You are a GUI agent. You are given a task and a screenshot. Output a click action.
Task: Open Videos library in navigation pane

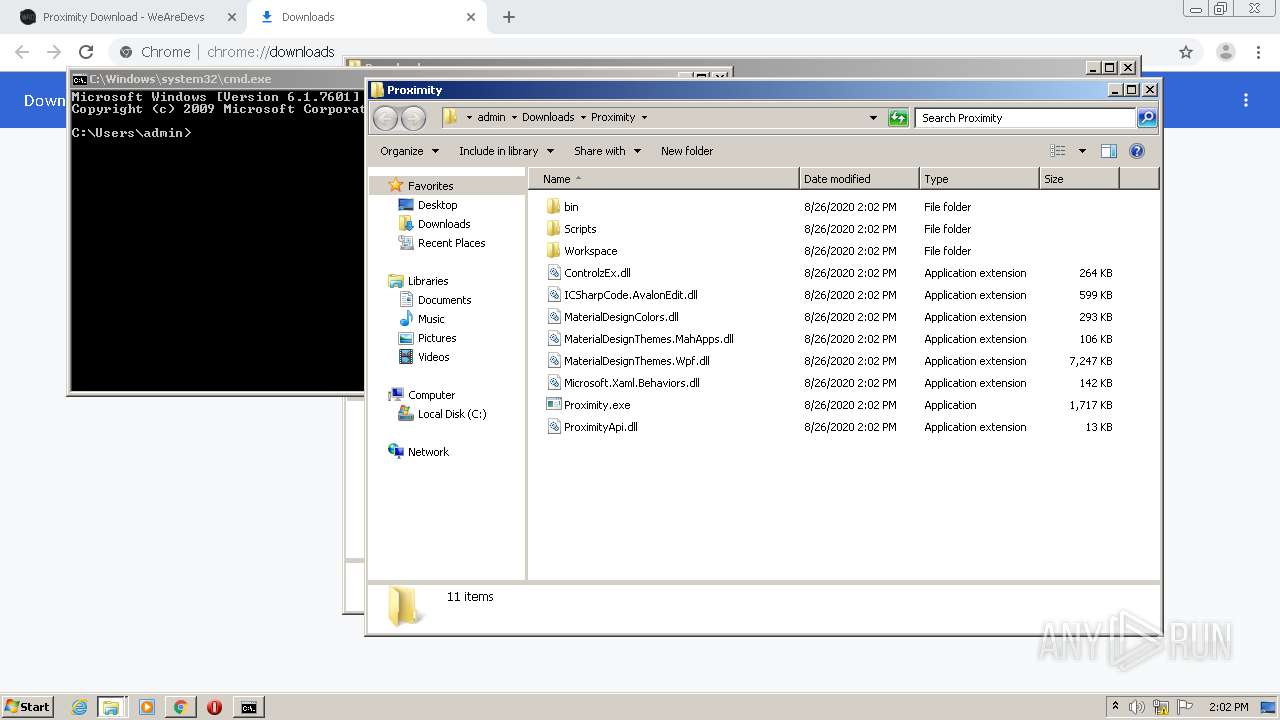(x=433, y=357)
